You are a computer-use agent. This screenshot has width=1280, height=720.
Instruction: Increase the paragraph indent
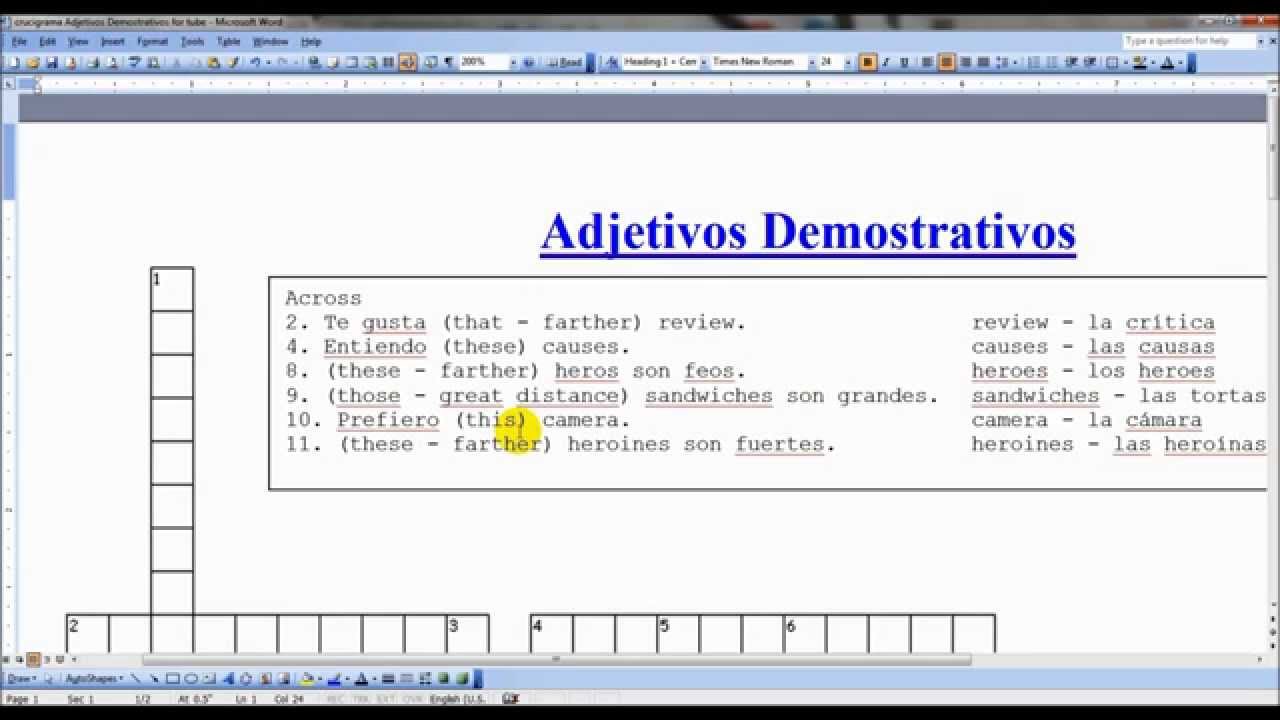pyautogui.click(x=1091, y=62)
